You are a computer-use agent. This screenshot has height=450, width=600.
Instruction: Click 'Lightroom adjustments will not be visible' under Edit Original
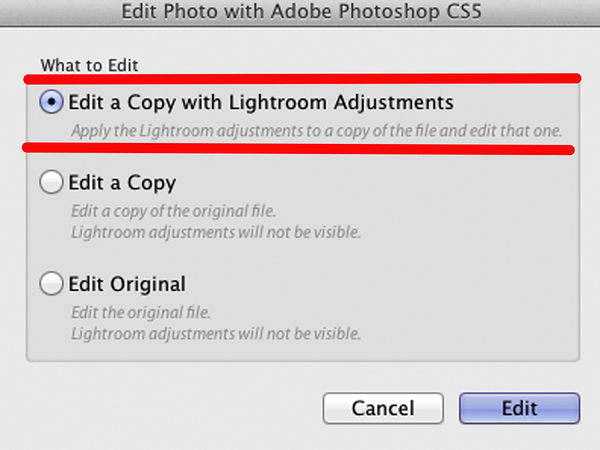pos(216,334)
